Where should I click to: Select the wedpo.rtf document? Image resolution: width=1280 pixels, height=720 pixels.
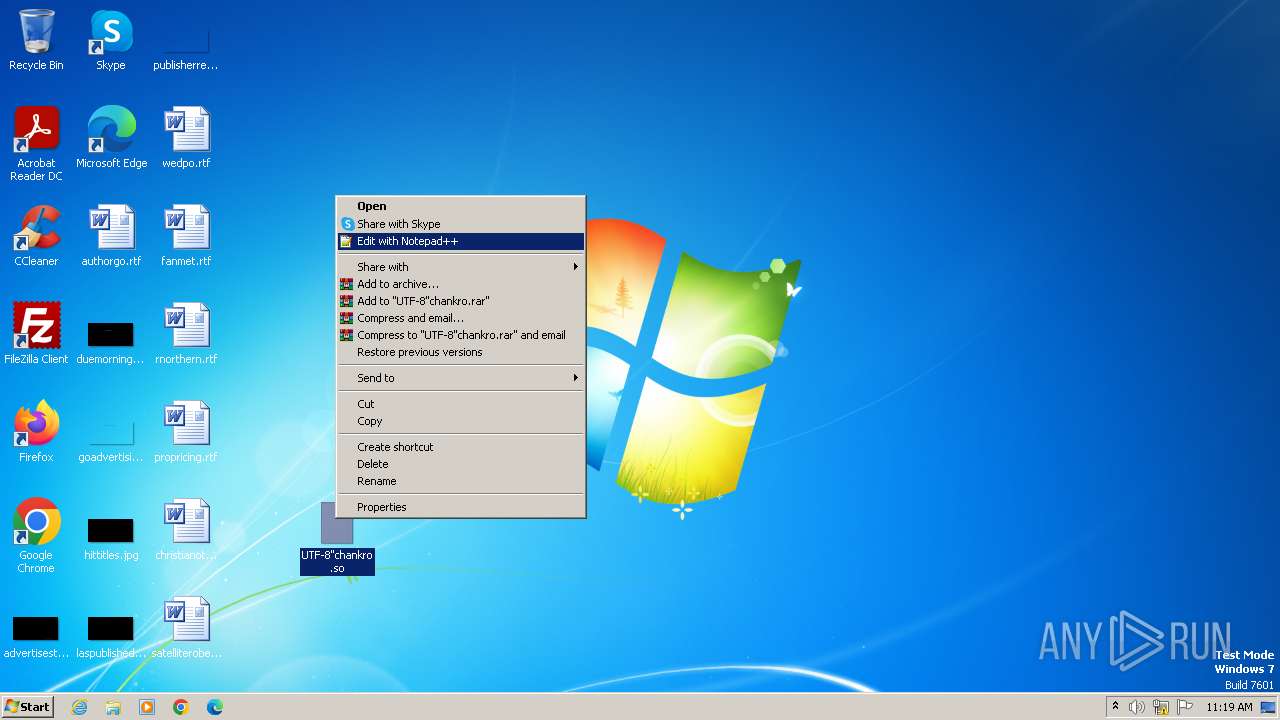tap(186, 138)
